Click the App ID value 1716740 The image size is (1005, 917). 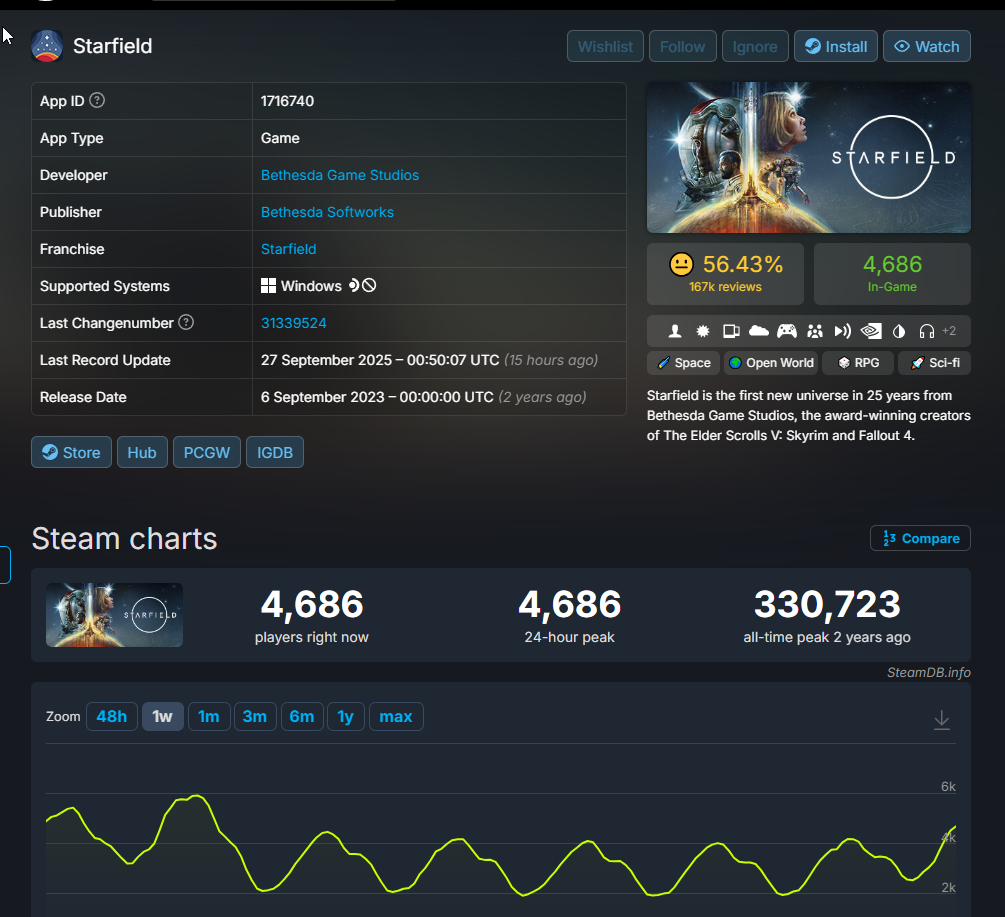point(287,101)
